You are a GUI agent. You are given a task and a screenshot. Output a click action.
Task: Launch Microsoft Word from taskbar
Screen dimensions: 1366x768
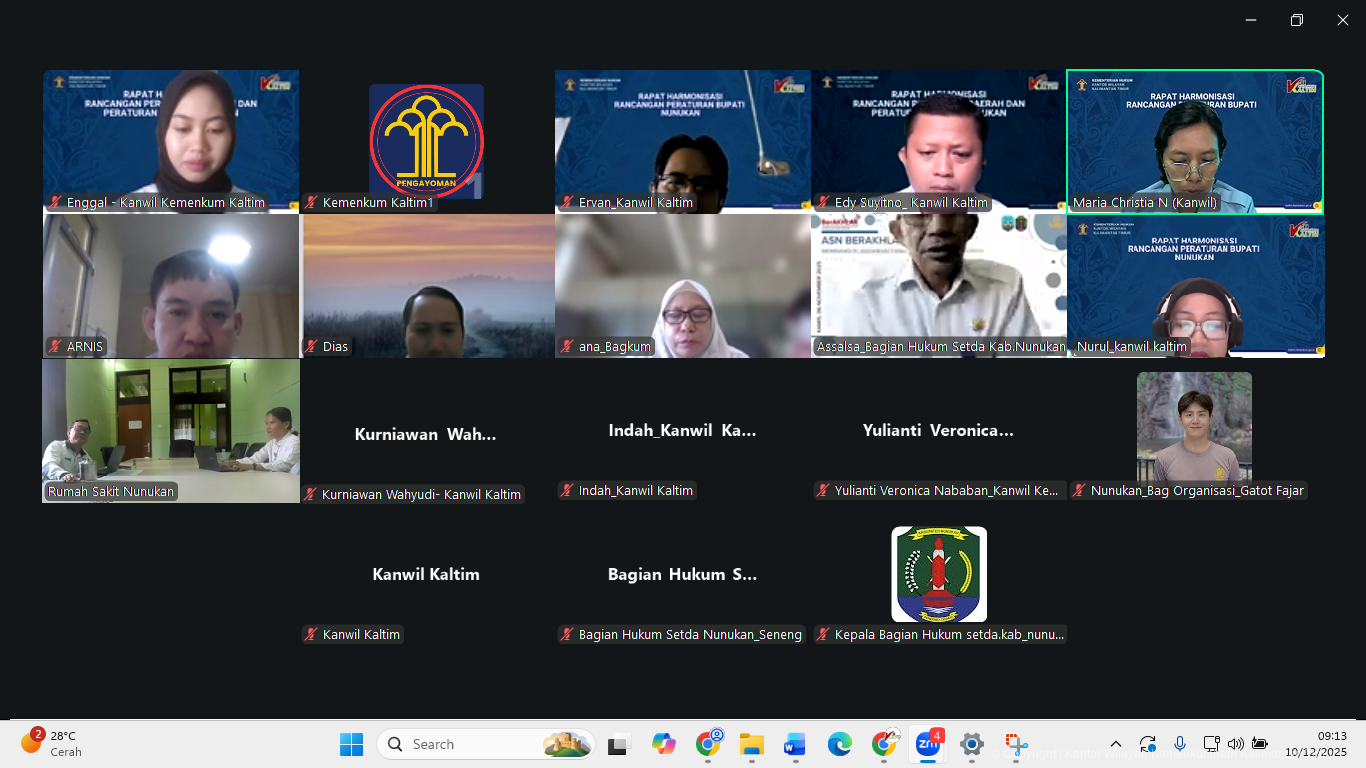[x=795, y=744]
